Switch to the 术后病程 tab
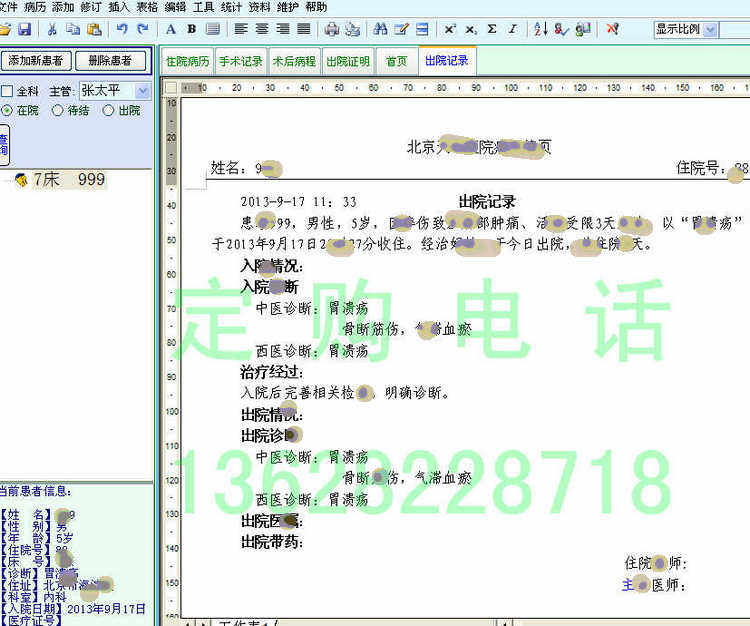This screenshot has width=750, height=626. tap(294, 61)
